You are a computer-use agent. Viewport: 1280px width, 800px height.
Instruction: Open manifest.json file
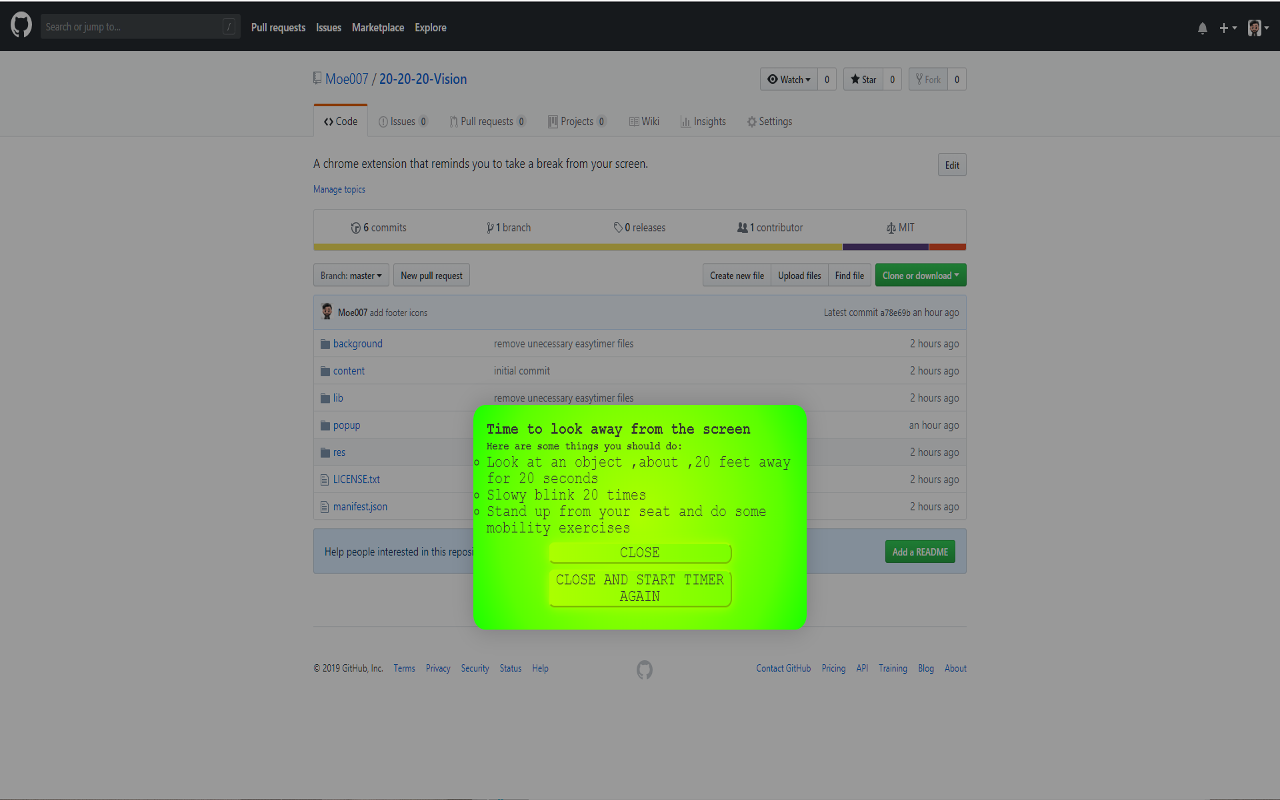pos(360,506)
